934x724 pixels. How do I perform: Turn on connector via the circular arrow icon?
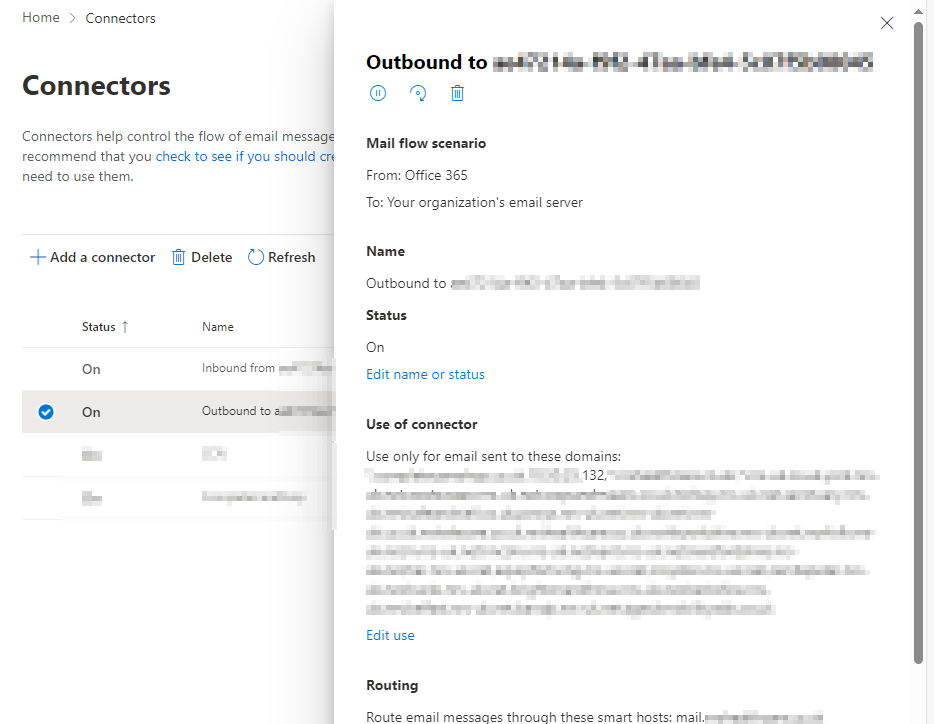417,92
